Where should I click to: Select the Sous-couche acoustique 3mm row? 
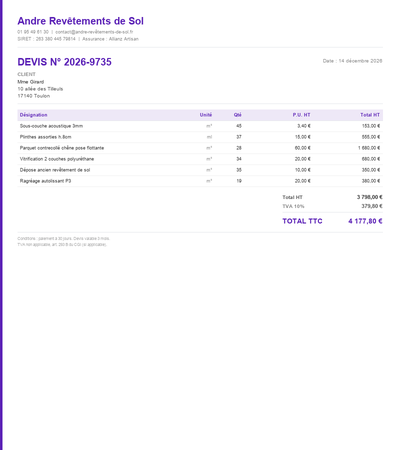pyautogui.click(x=200, y=126)
